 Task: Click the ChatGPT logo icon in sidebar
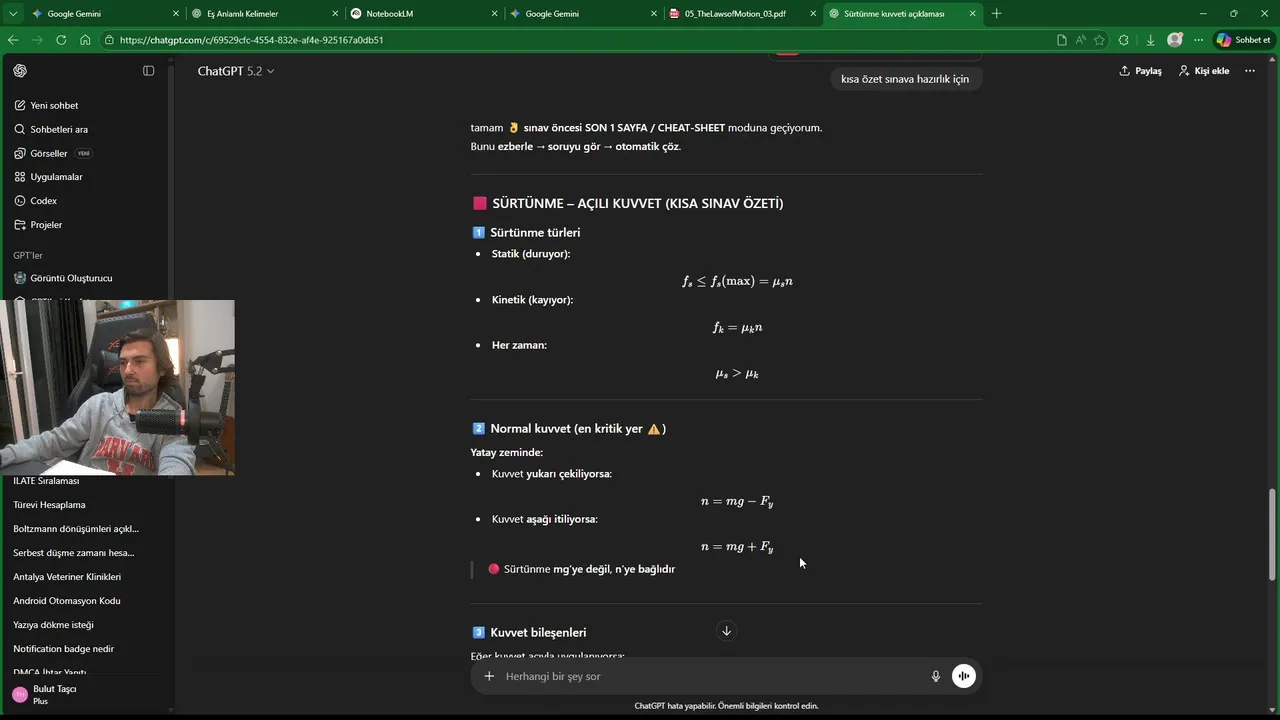pos(20,71)
